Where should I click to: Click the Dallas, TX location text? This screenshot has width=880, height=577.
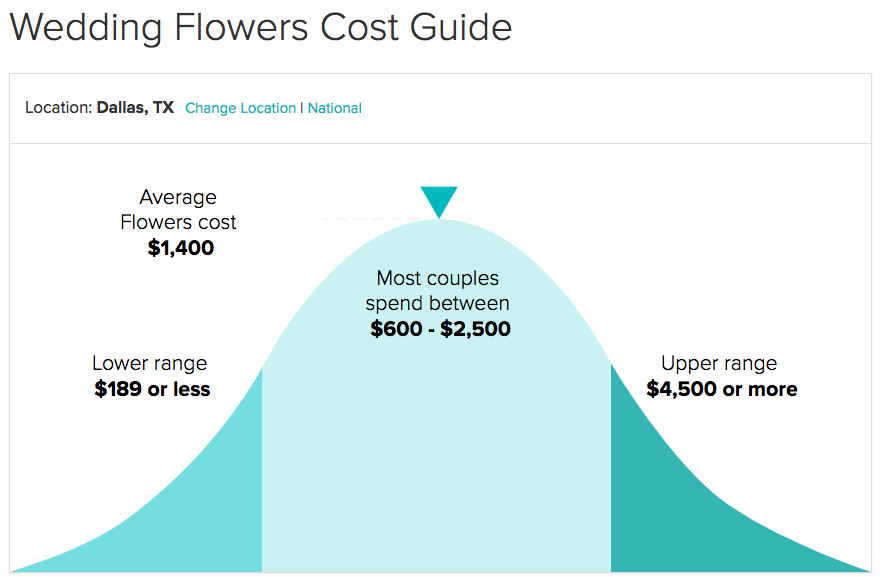(135, 108)
